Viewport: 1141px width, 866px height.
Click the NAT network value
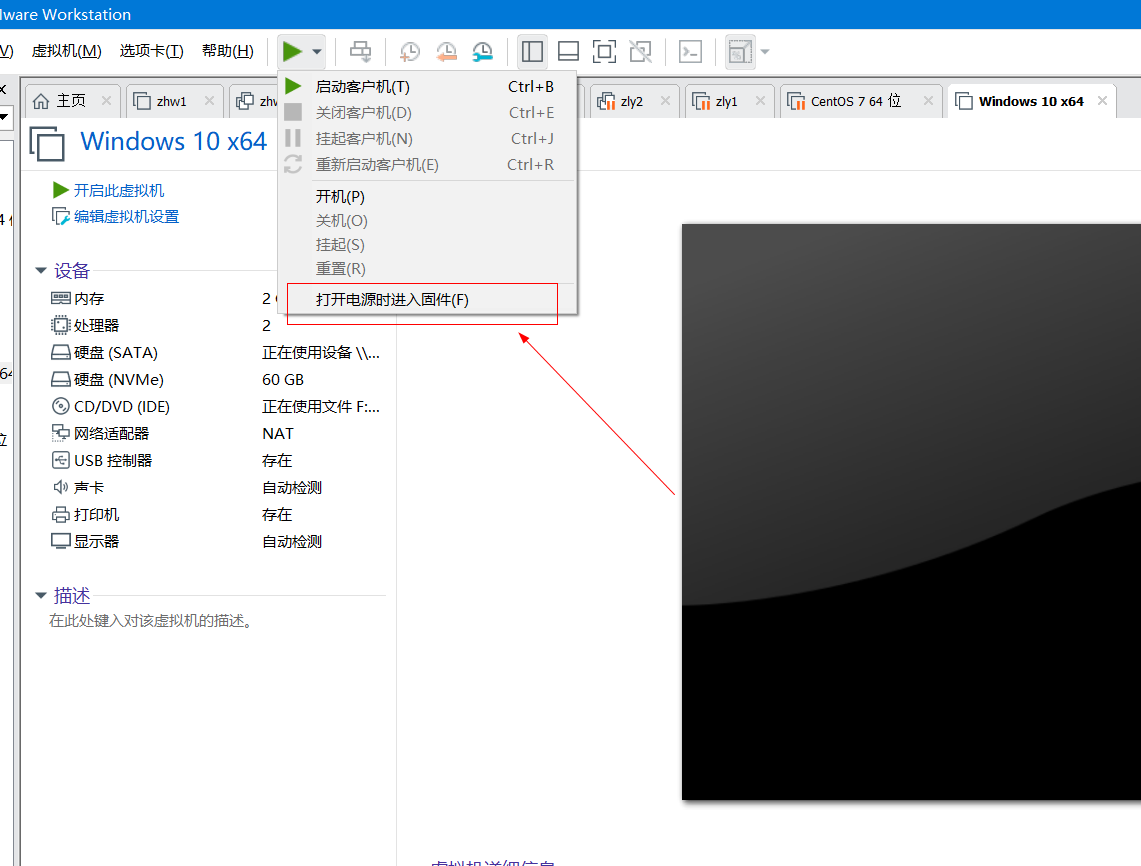(278, 434)
